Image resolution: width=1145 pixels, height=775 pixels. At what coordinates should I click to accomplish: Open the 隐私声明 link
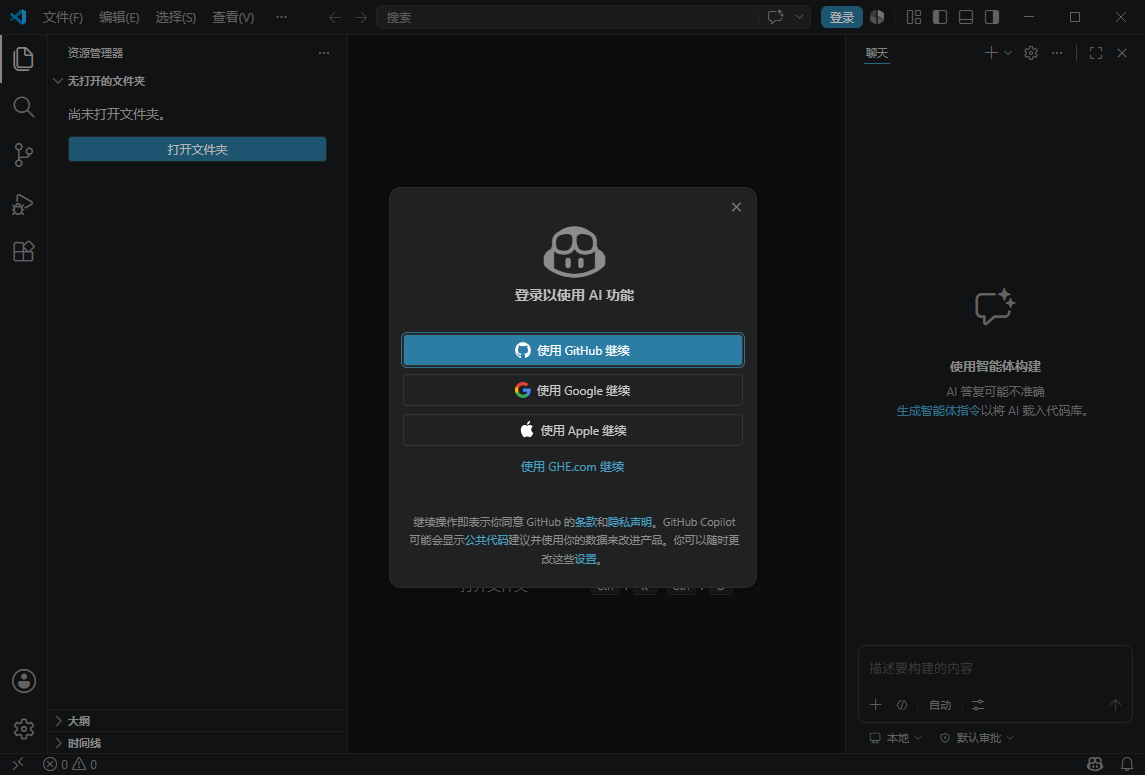[x=629, y=522]
